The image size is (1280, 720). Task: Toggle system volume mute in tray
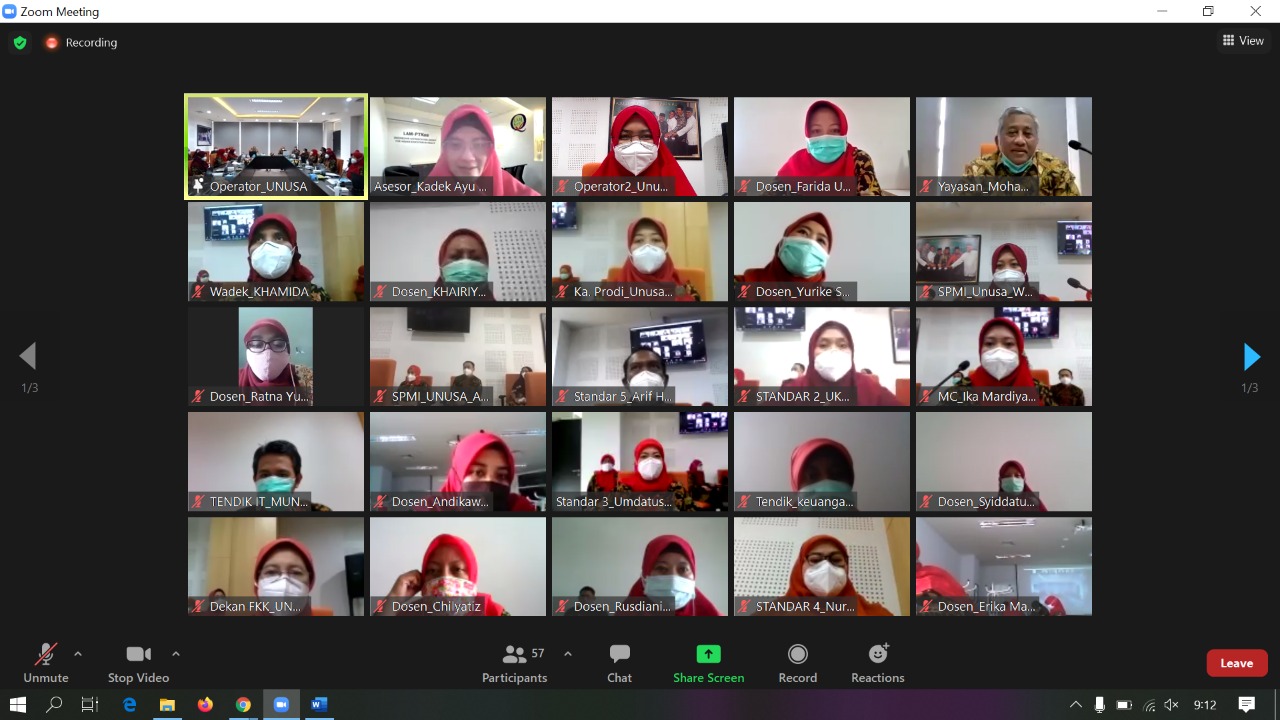coord(1171,705)
